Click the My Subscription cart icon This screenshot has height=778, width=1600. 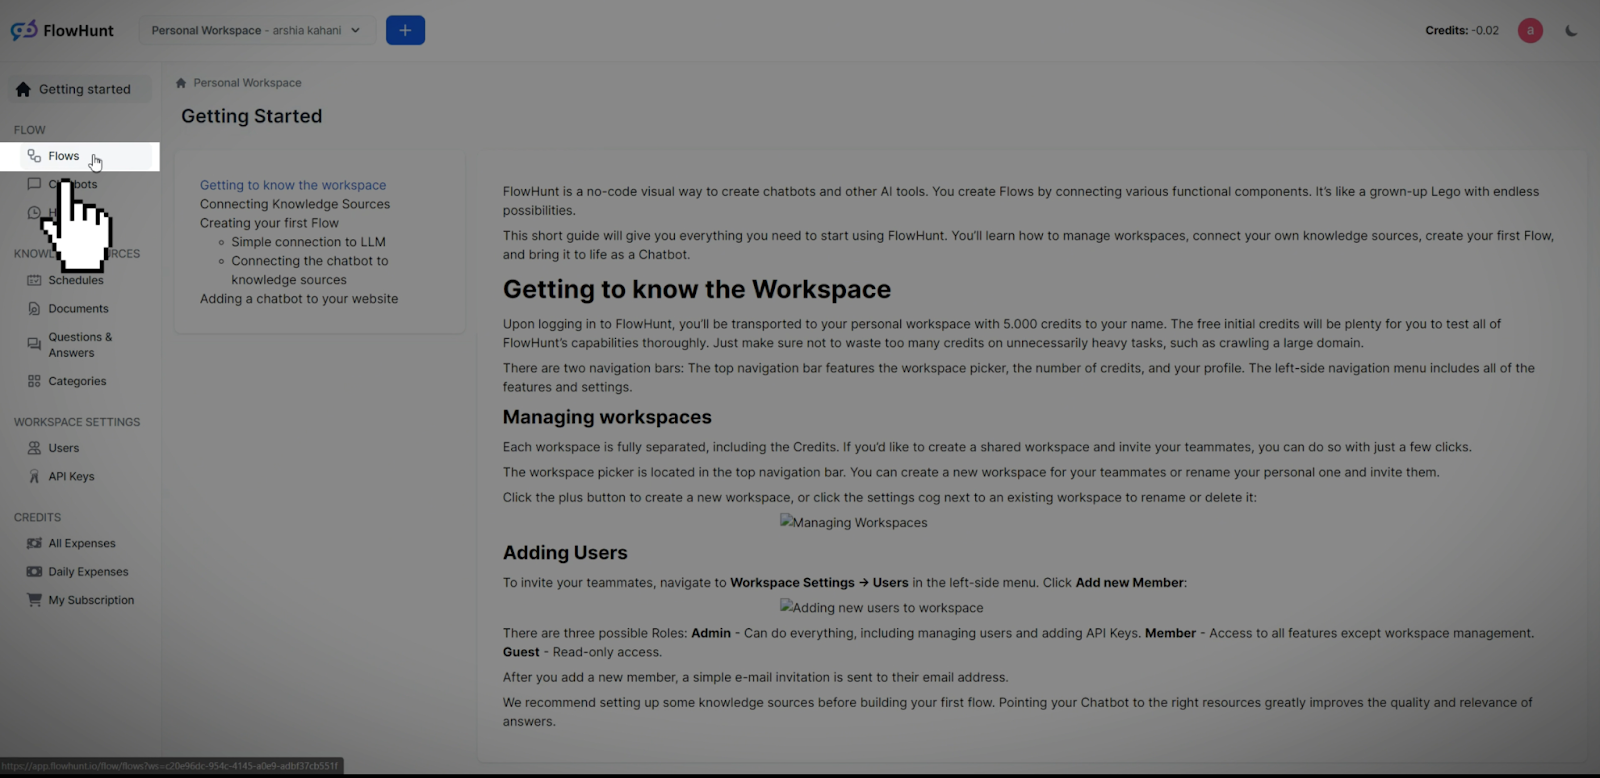click(x=34, y=600)
